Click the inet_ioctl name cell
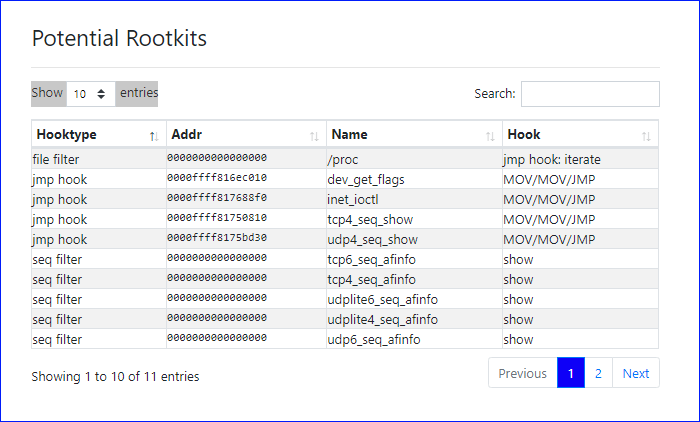 coord(353,199)
